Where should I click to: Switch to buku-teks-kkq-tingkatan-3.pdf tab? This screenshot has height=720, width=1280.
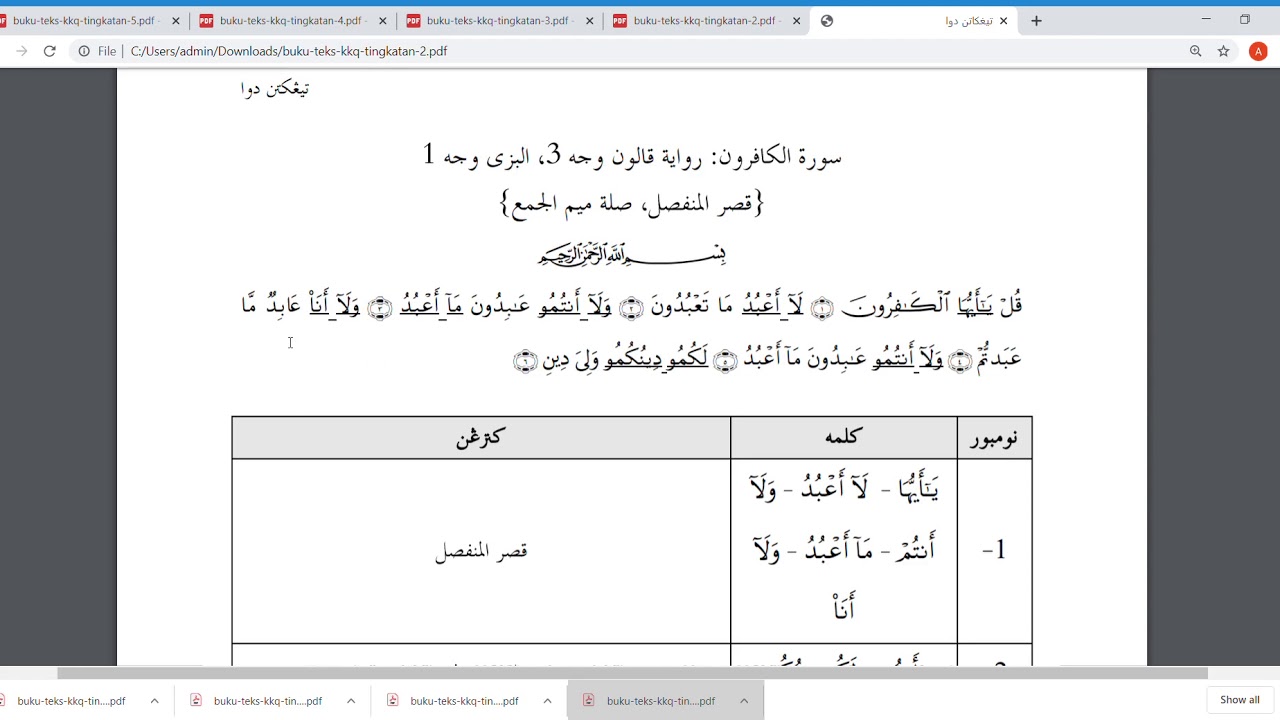click(500, 20)
